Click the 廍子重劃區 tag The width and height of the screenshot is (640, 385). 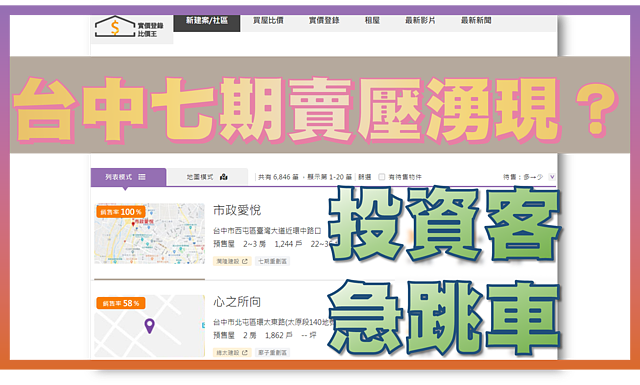(x=273, y=352)
